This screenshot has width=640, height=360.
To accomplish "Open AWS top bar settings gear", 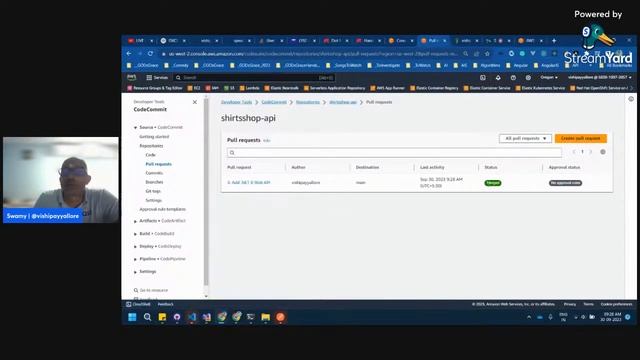I will coord(528,77).
